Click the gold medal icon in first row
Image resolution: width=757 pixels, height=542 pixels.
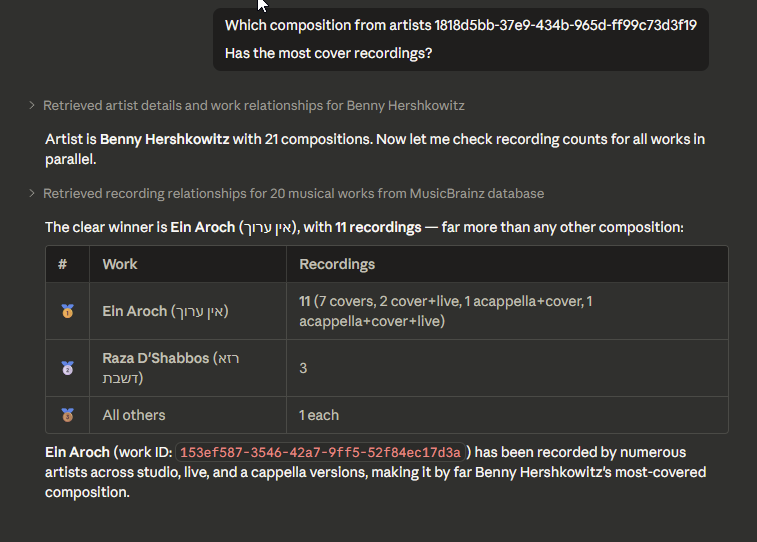point(67,311)
